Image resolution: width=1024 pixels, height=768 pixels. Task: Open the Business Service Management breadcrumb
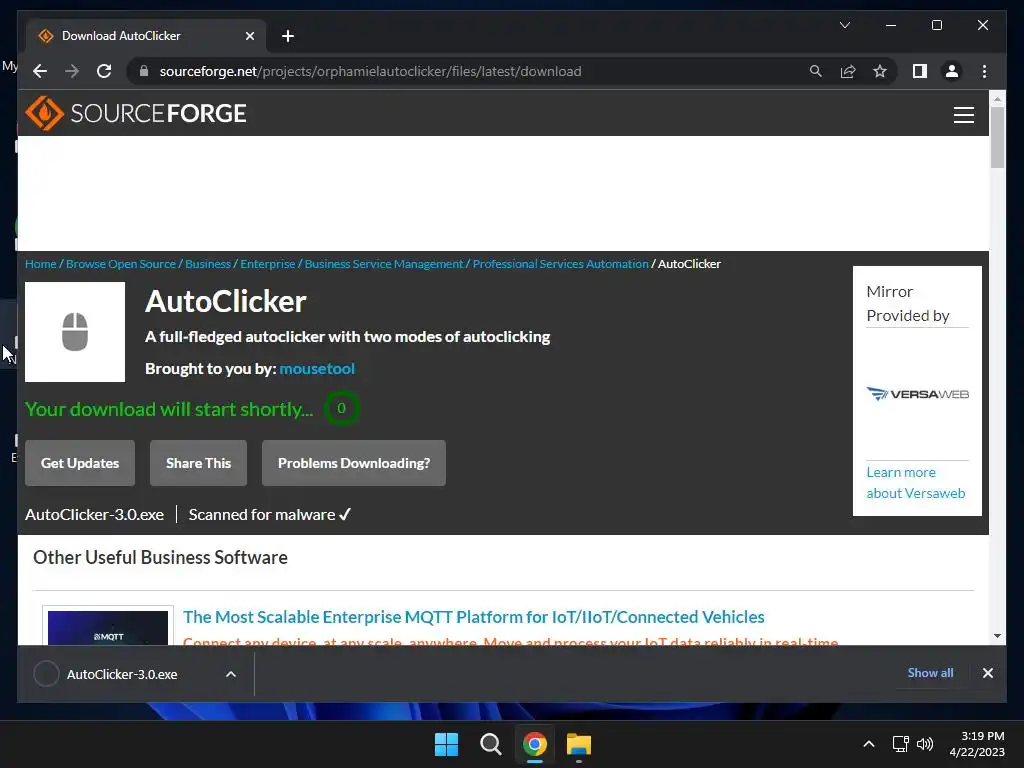click(383, 264)
